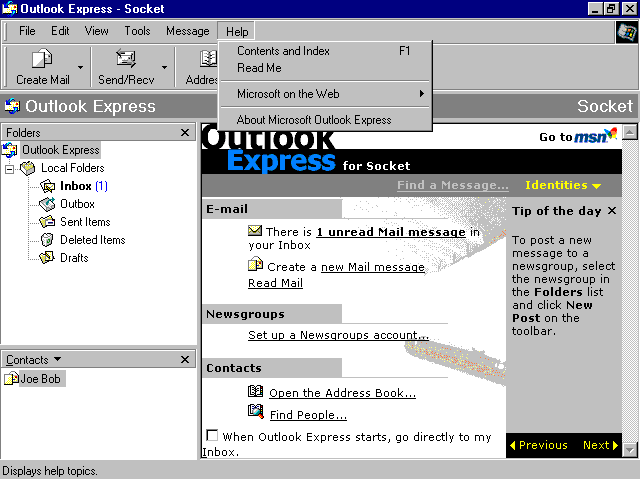Open the Send/Recv dropdown arrow
The width and height of the screenshot is (640, 480).
point(164,67)
